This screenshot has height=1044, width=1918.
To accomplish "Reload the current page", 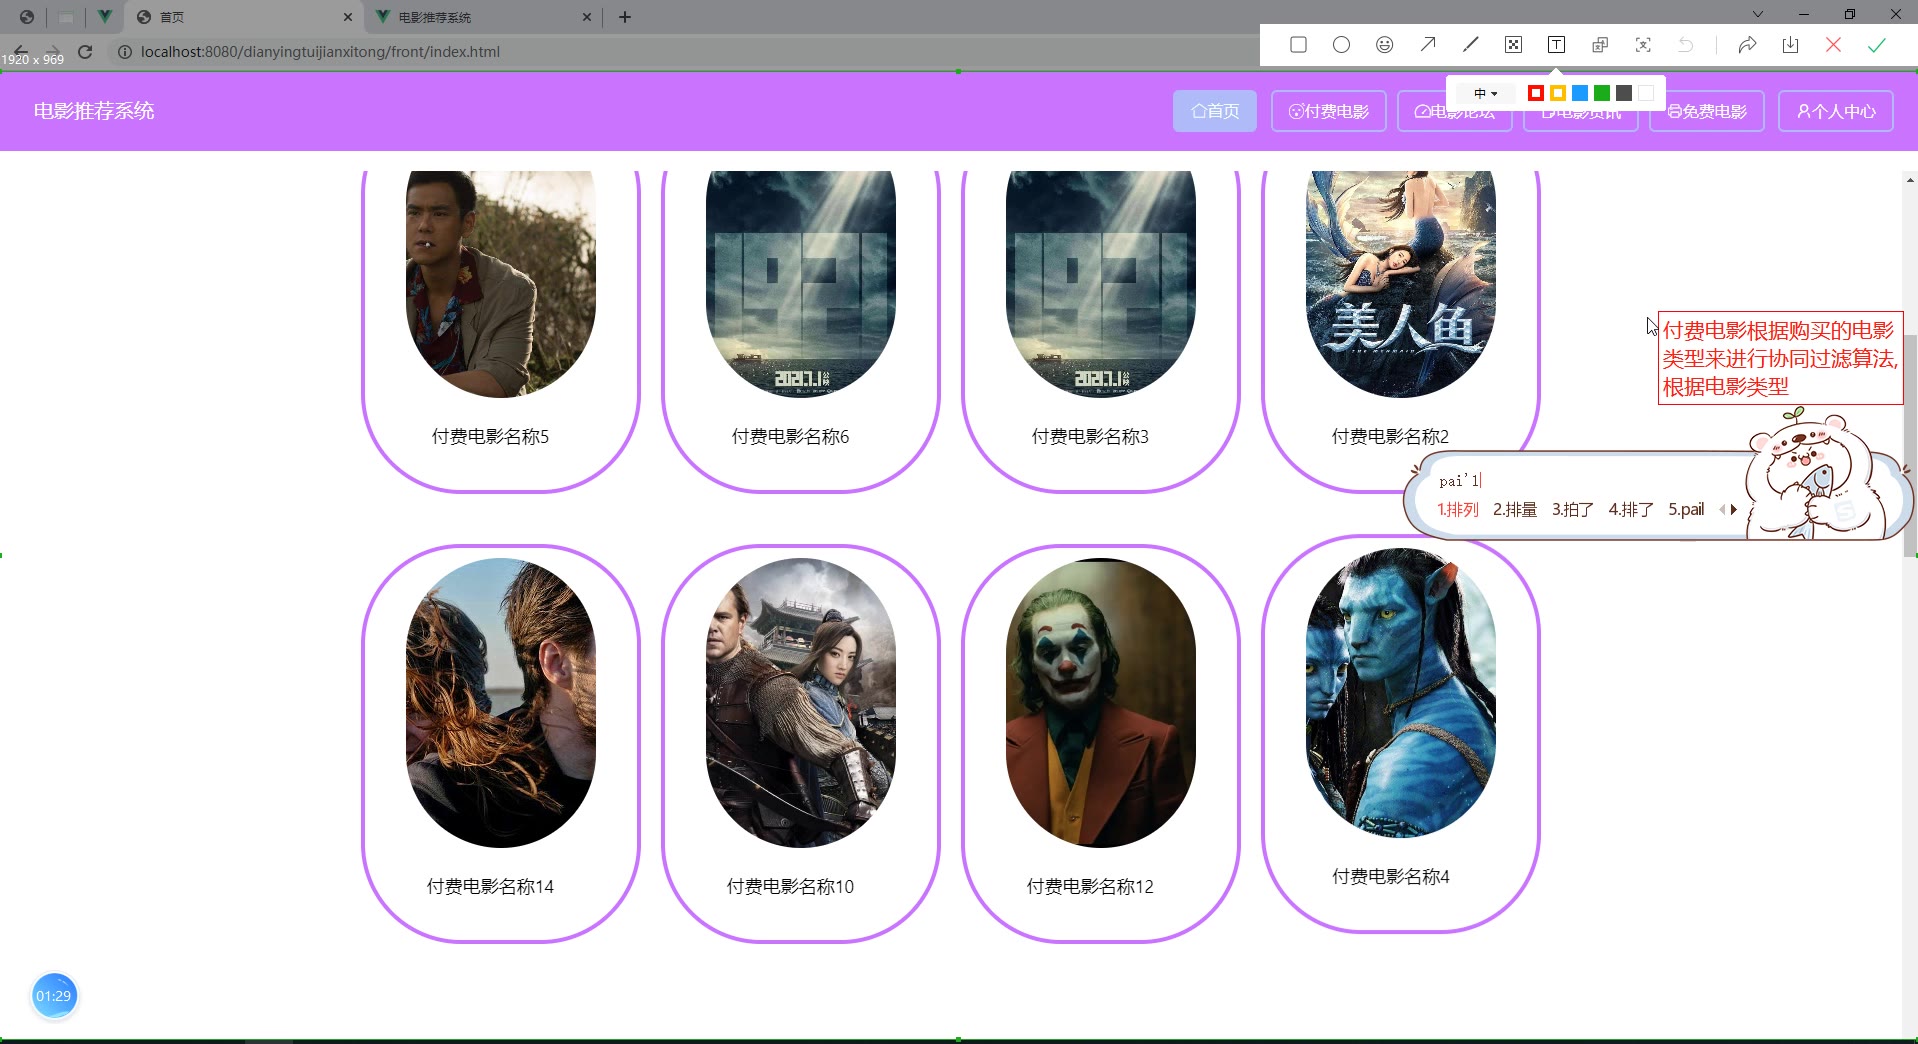I will (85, 52).
